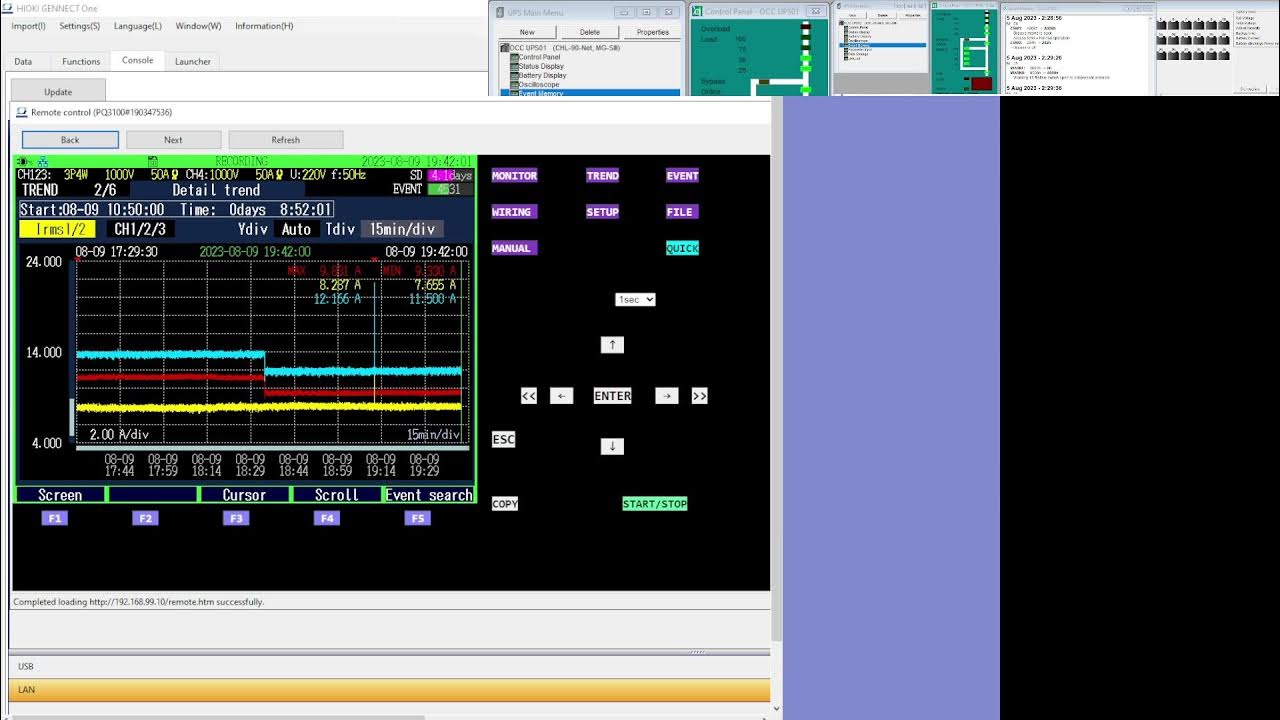Select the Irms1/2 parameter selector

tap(57, 229)
